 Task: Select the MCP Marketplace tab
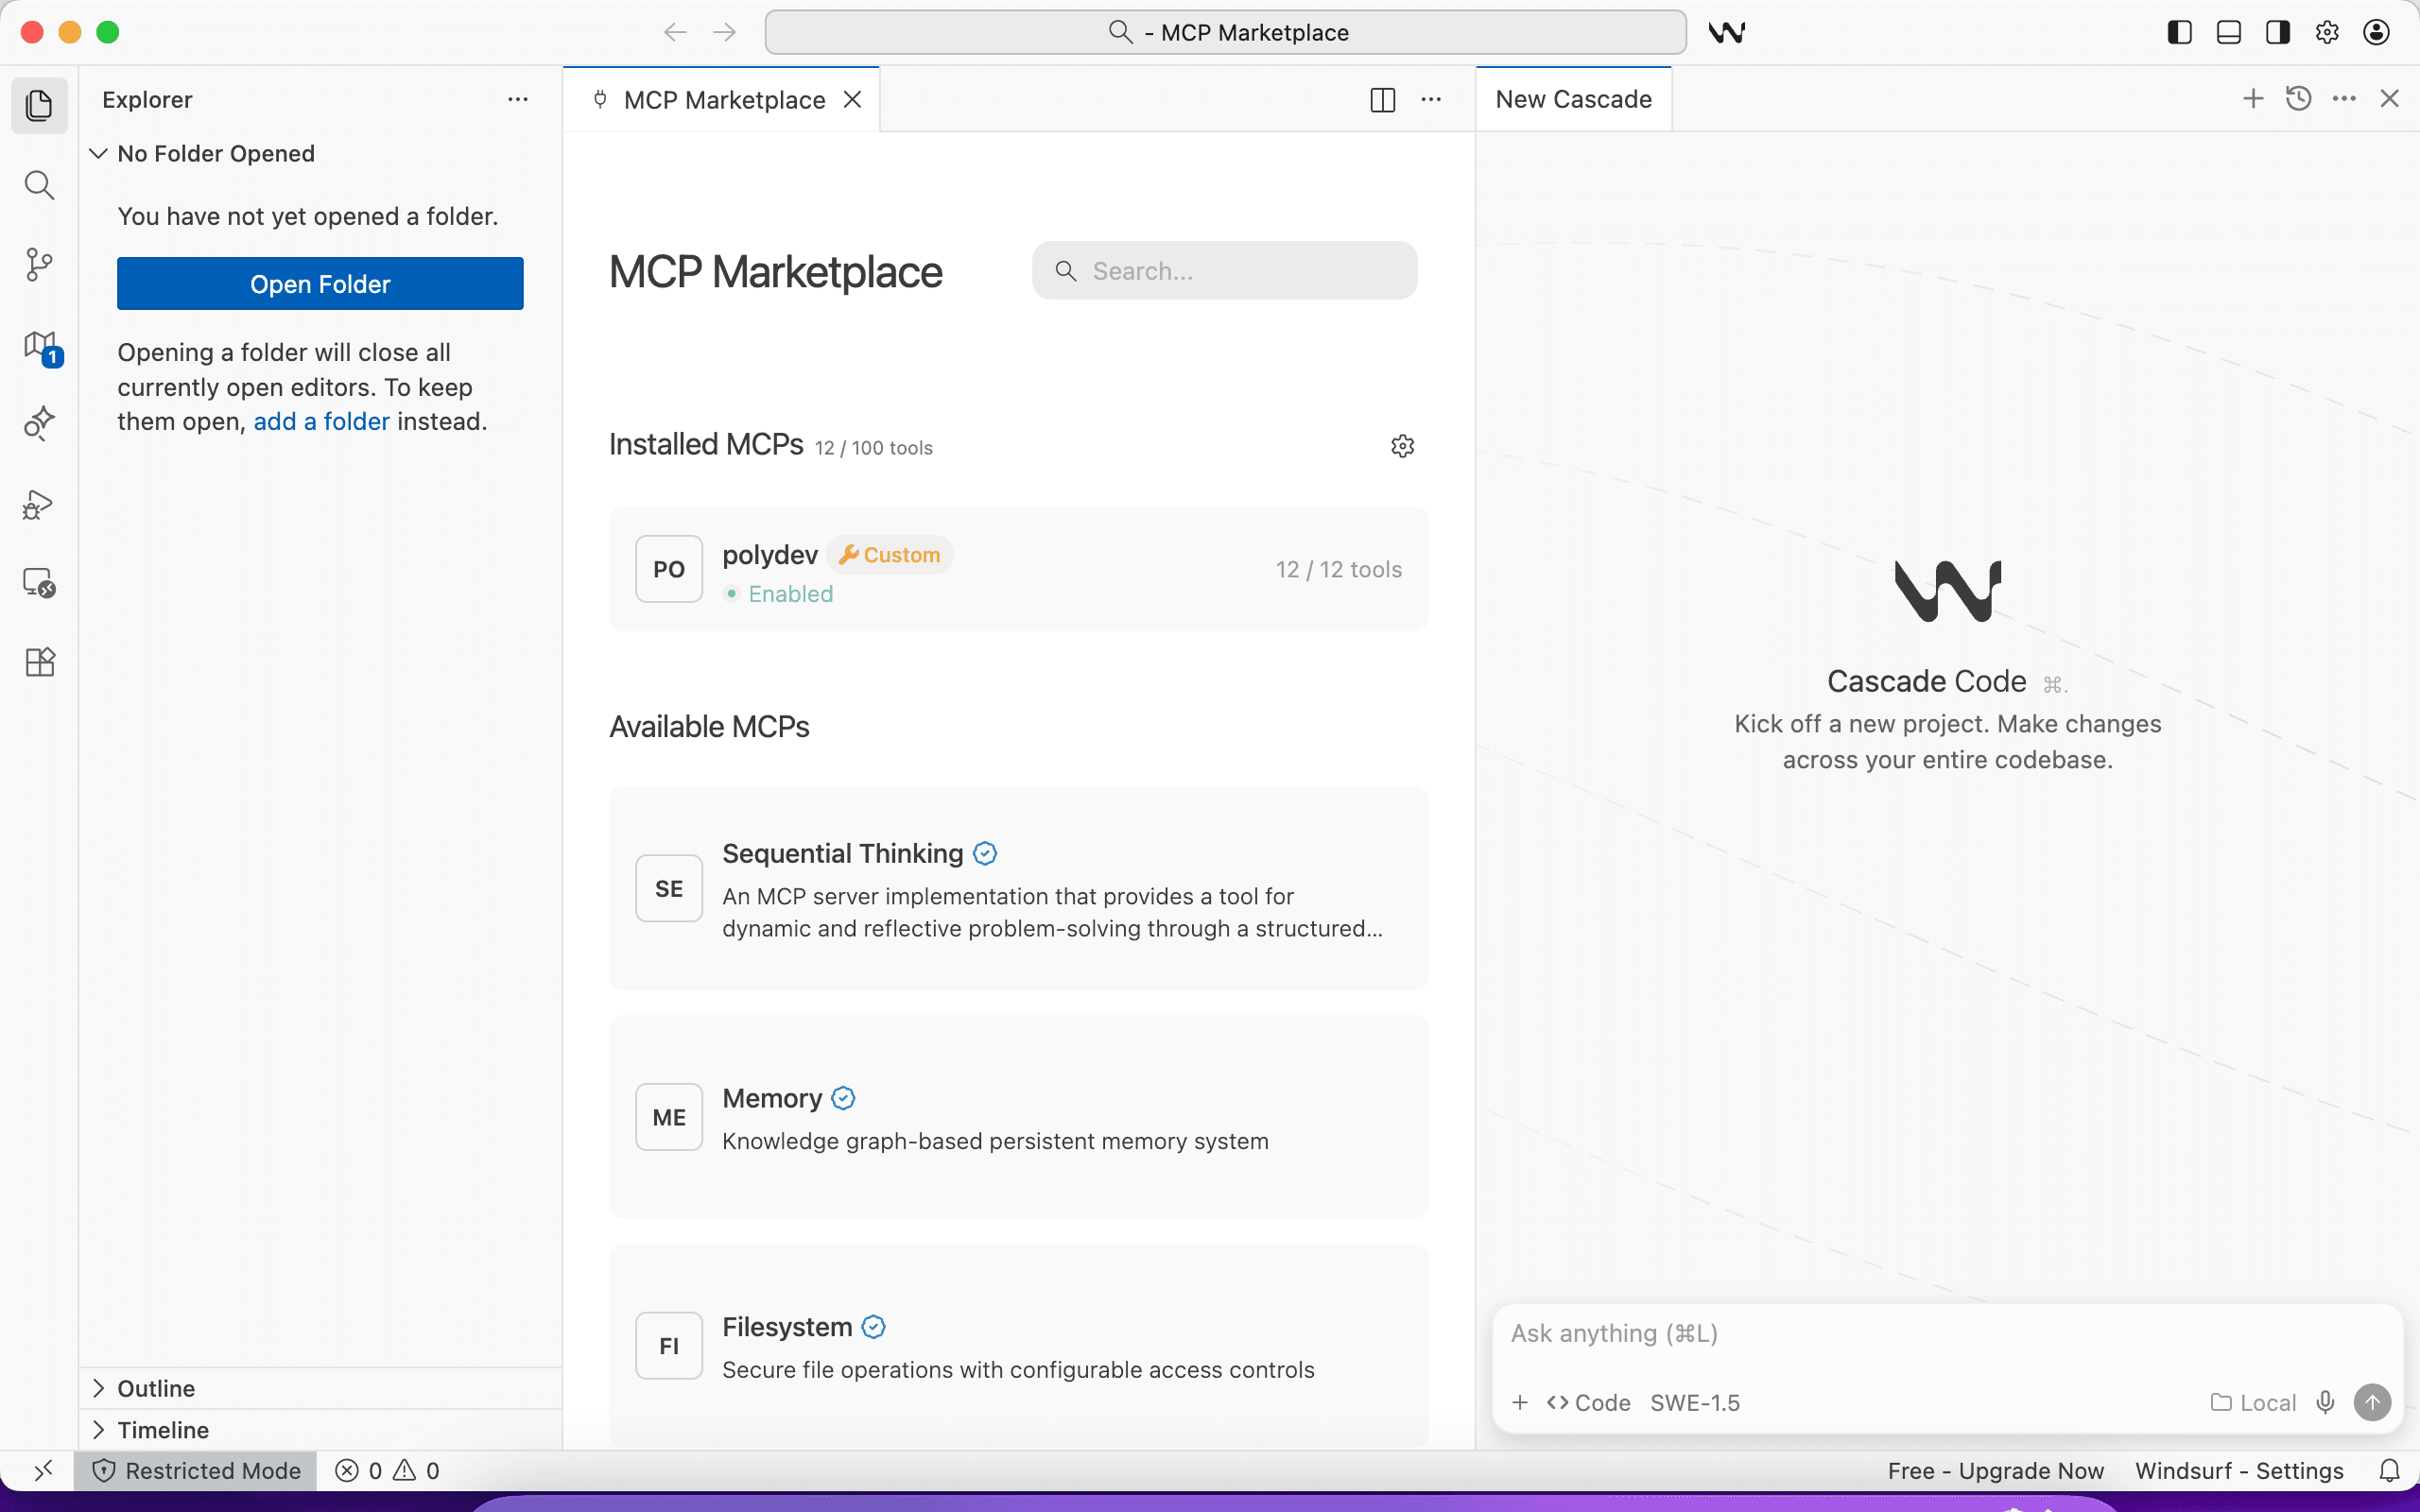[724, 98]
